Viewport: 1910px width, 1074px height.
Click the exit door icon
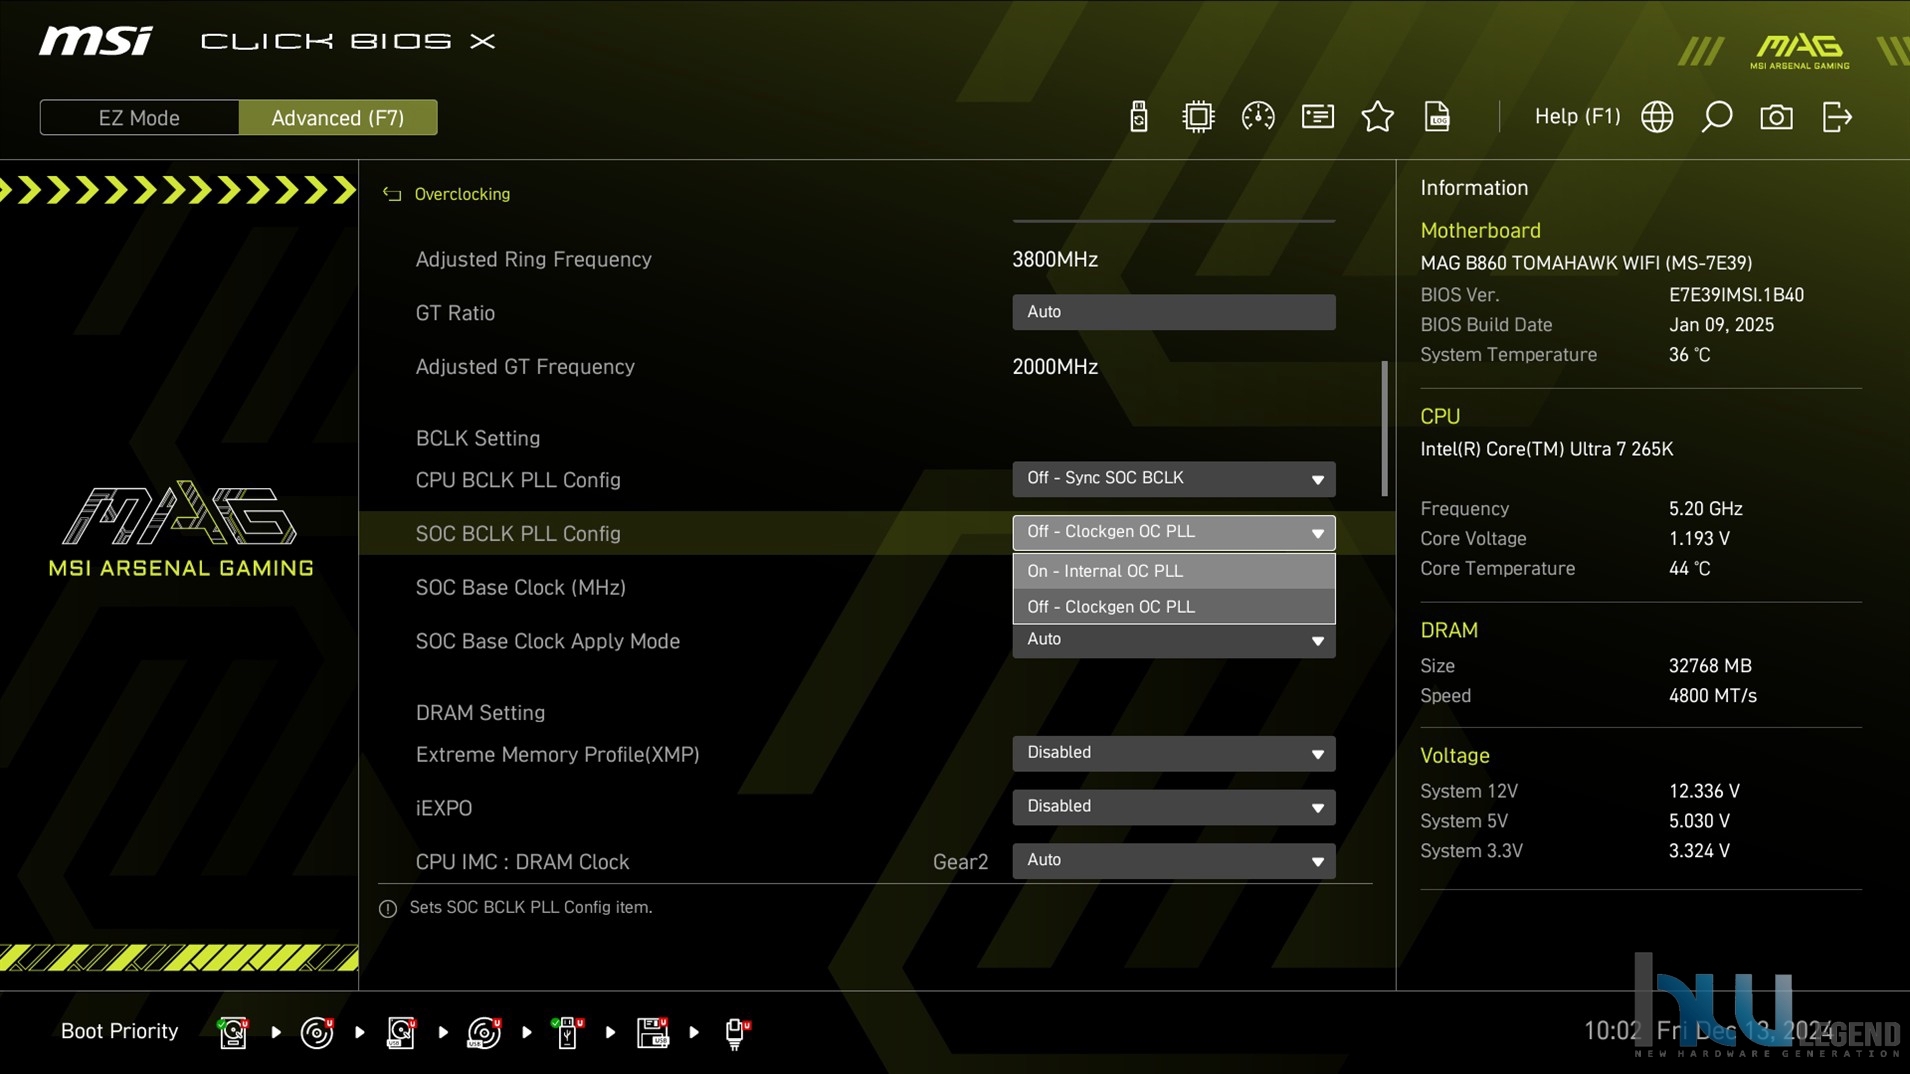1837,117
